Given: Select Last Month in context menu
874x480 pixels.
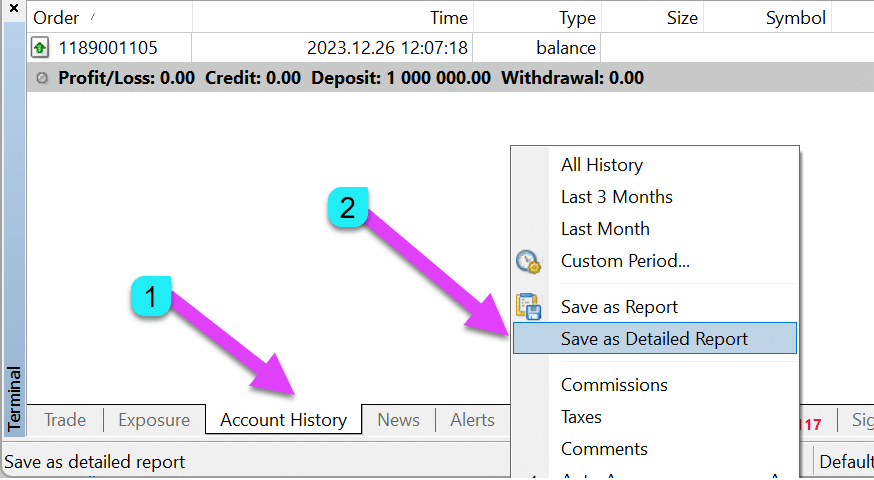Looking at the screenshot, I should click(605, 229).
